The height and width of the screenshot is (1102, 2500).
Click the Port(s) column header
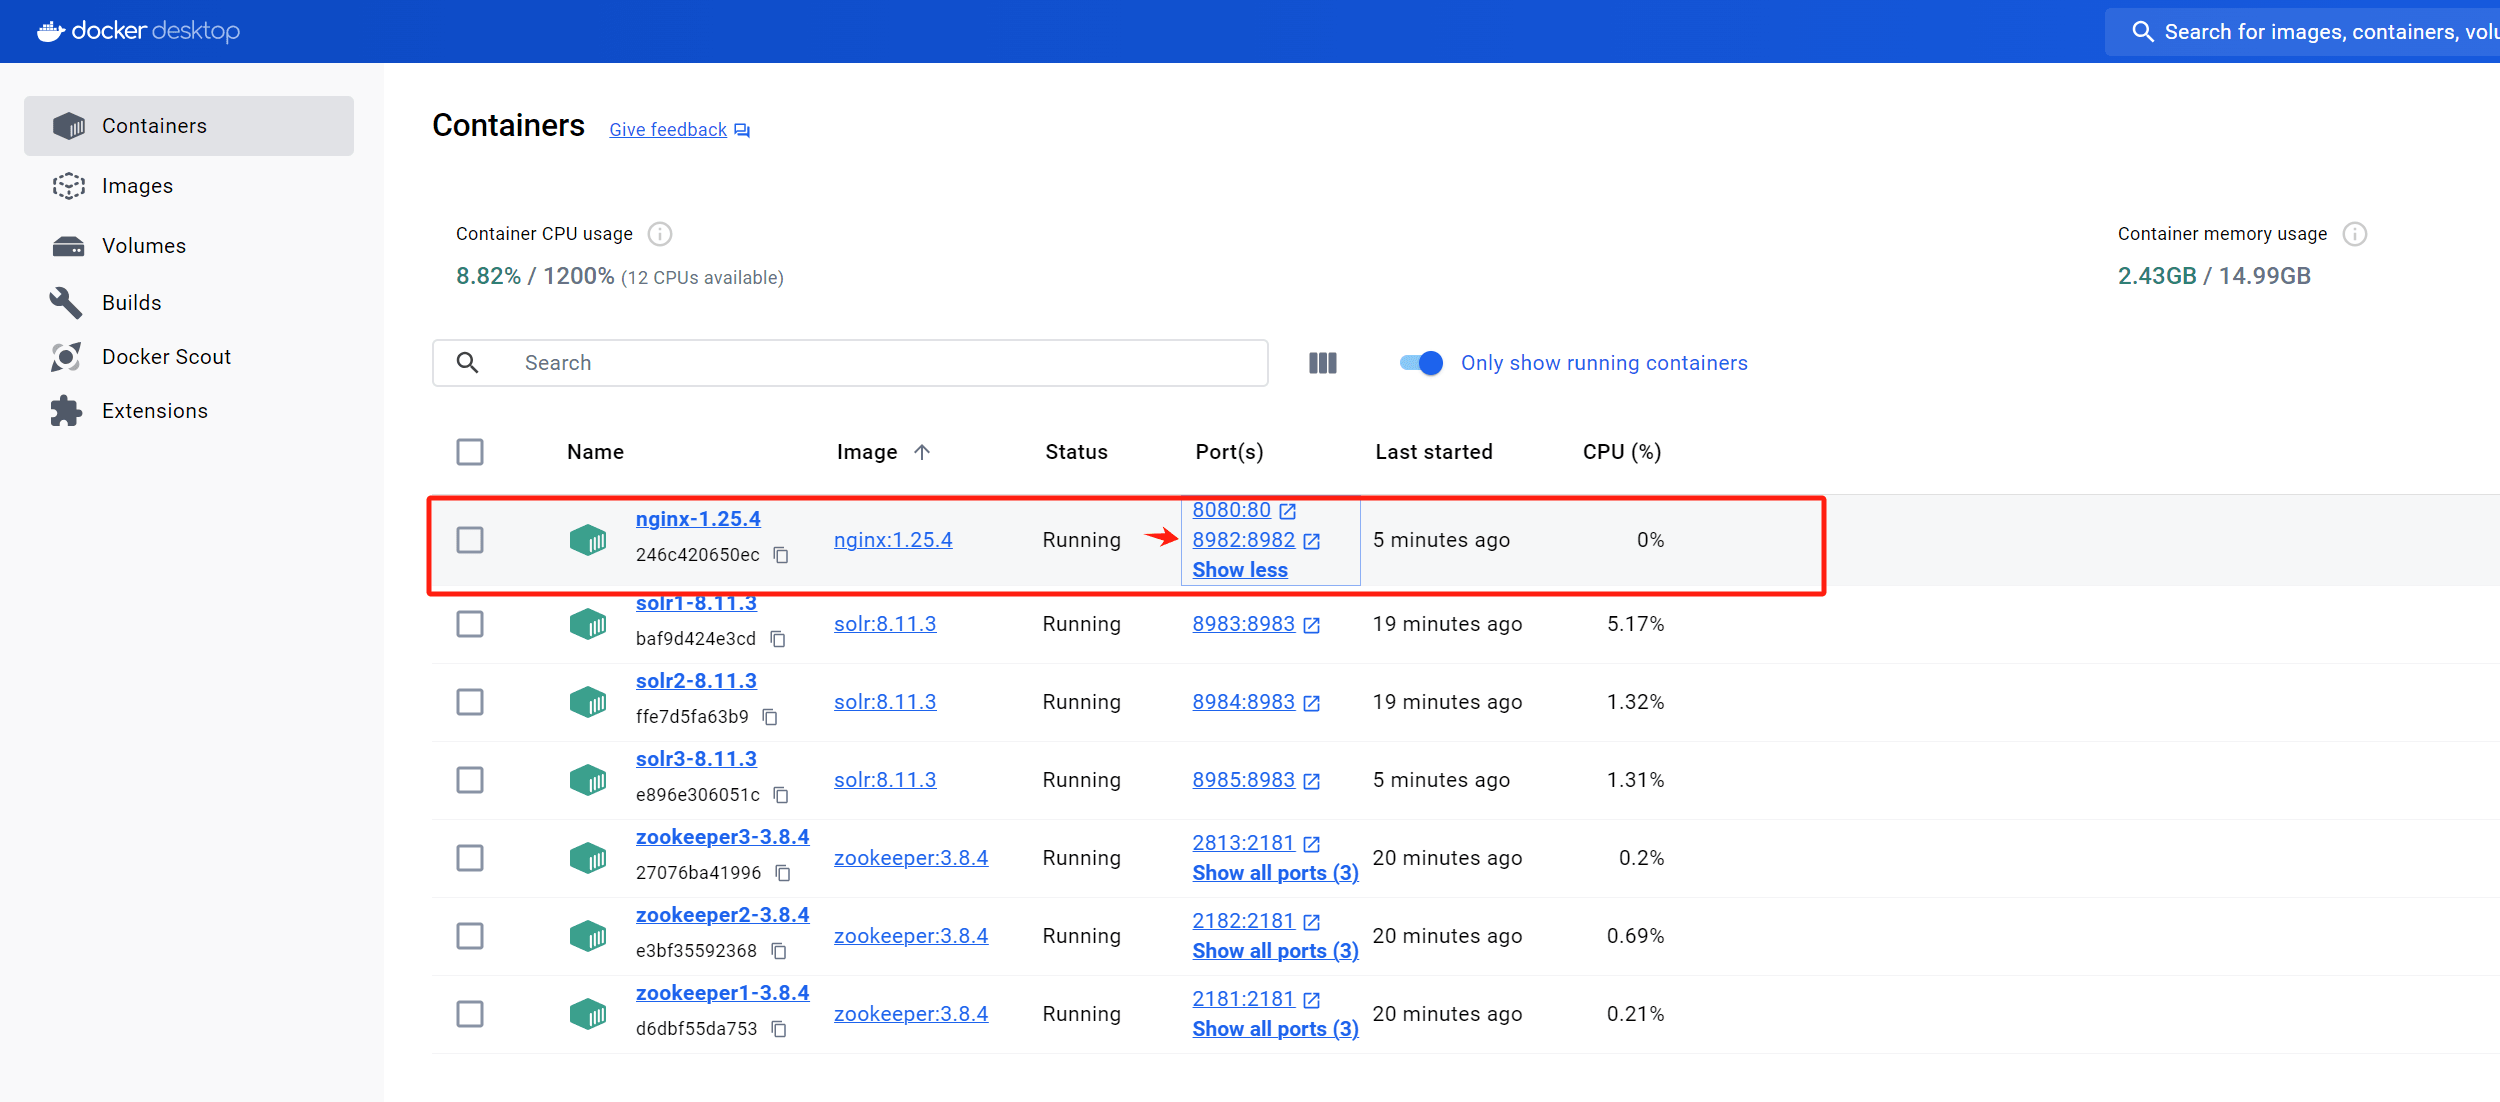(x=1229, y=452)
